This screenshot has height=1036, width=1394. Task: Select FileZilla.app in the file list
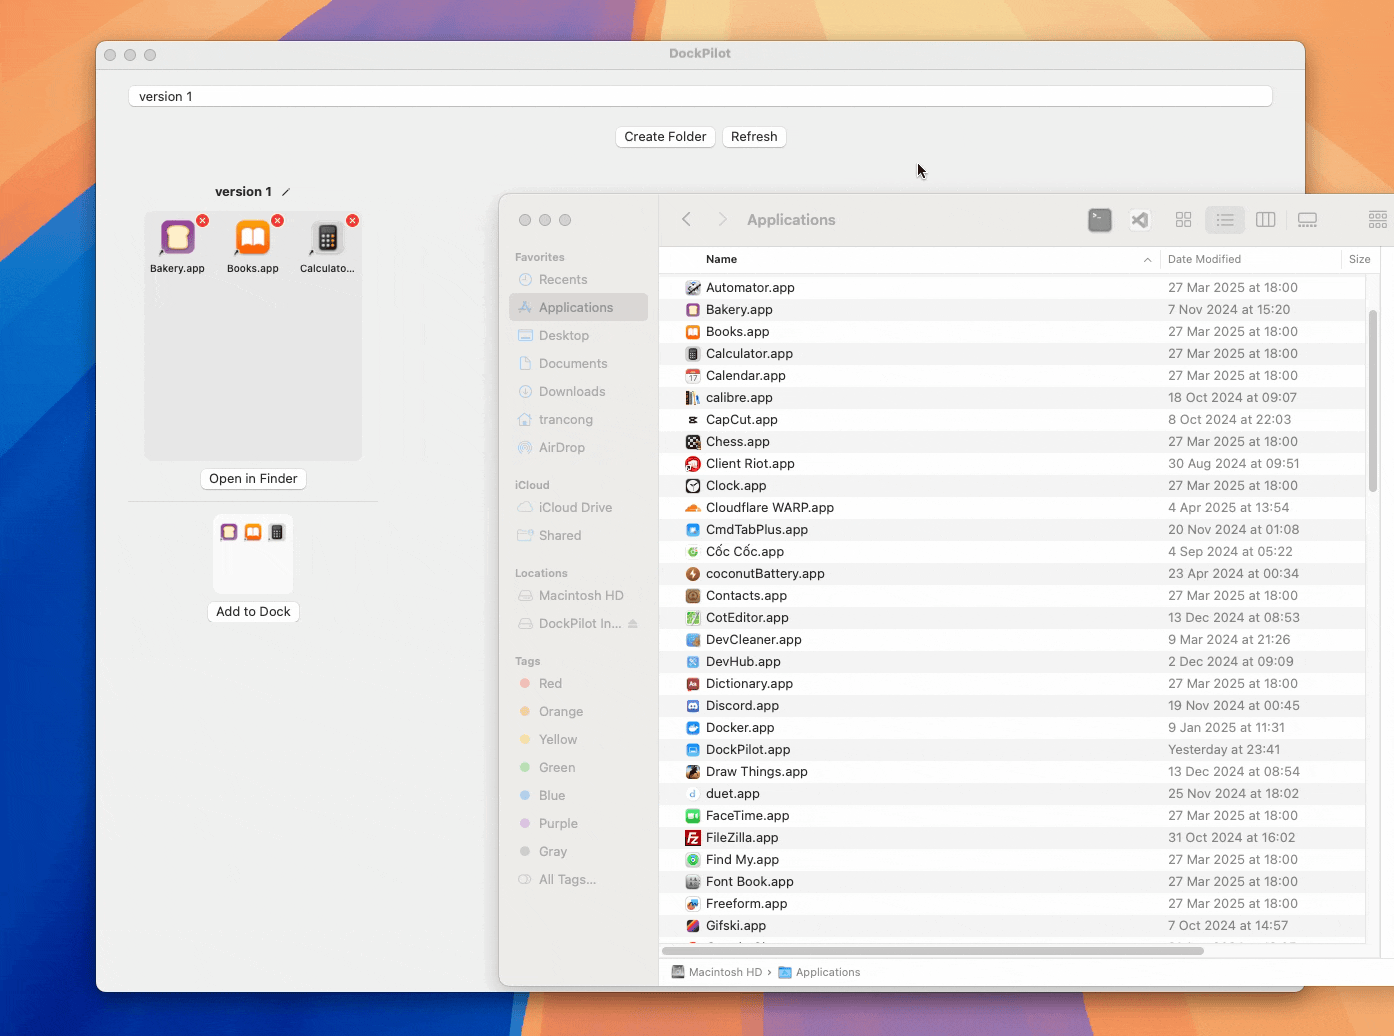(1012, 838)
